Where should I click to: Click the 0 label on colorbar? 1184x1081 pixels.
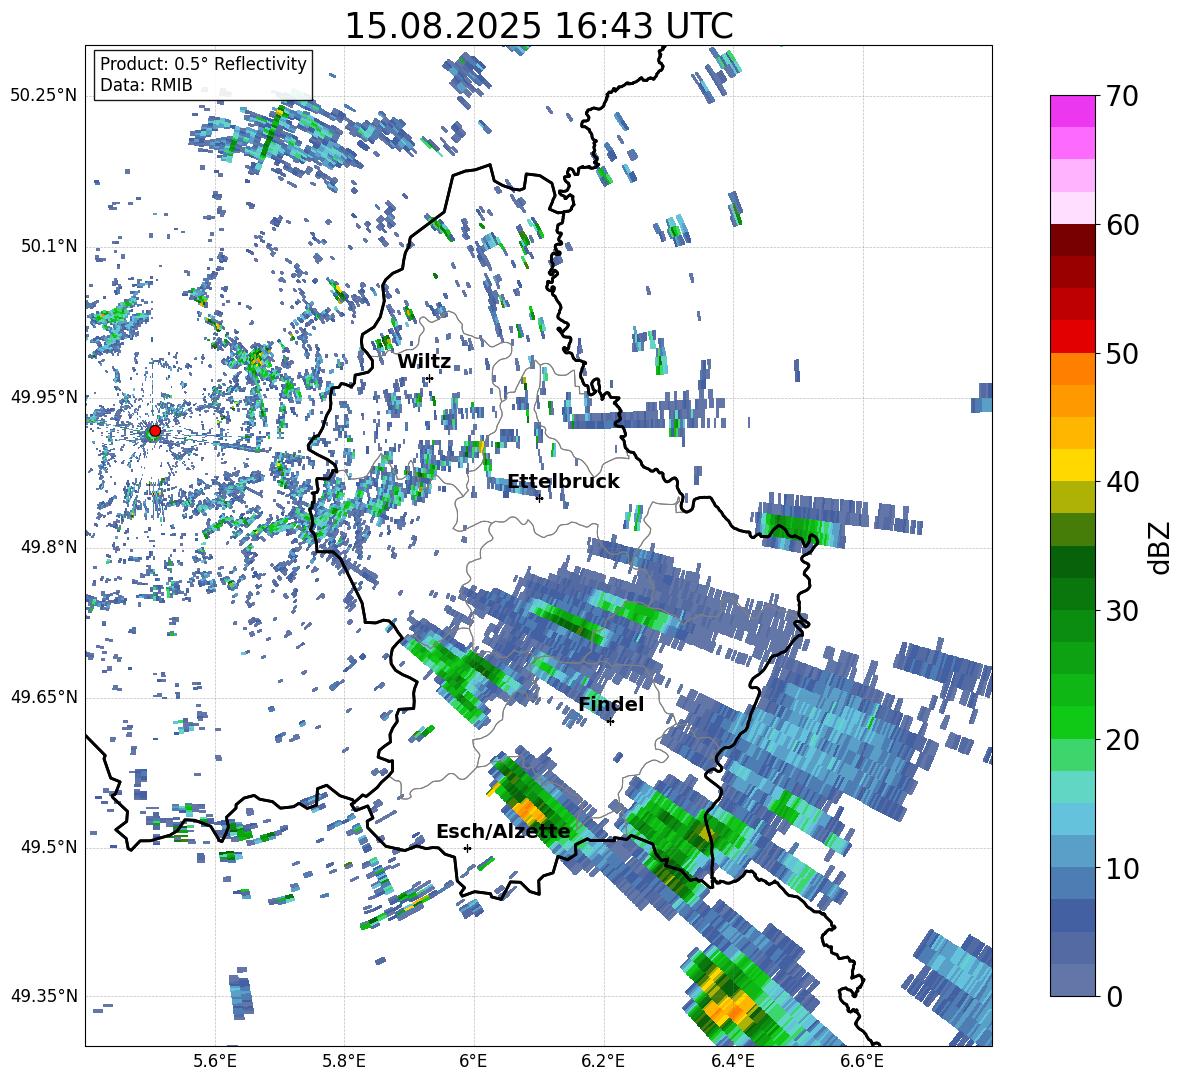(x=1113, y=997)
